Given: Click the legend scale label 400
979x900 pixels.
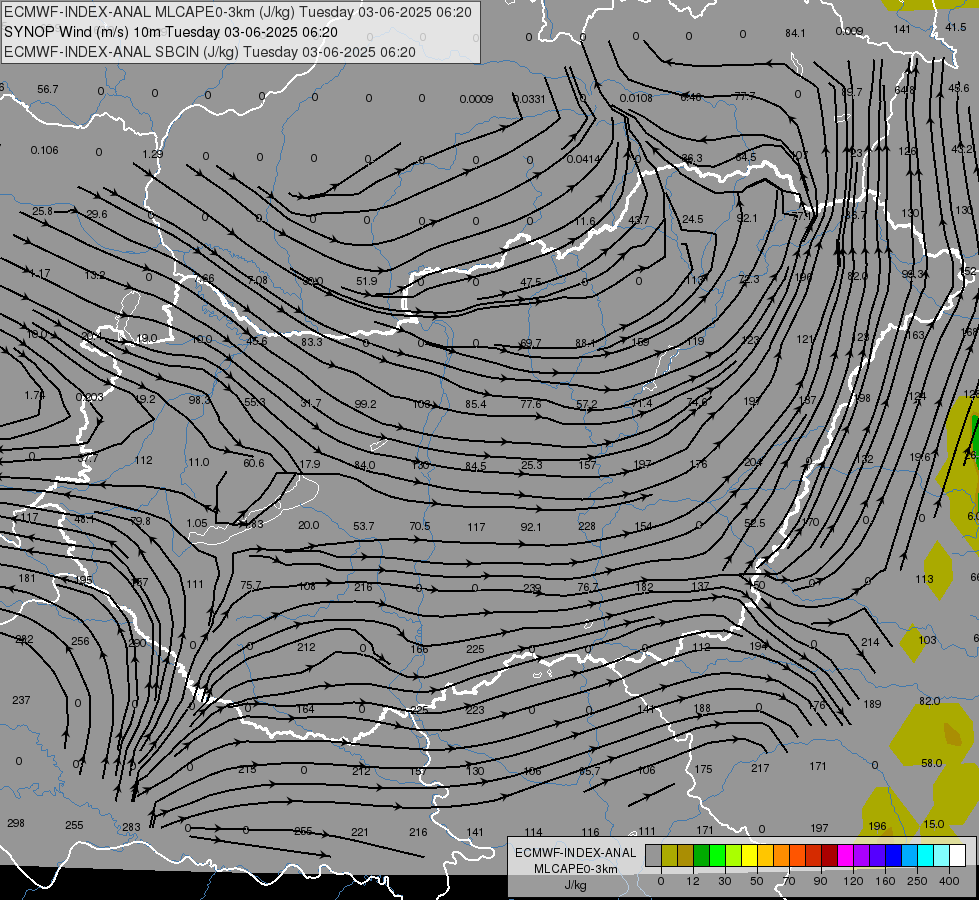Looking at the screenshot, I should point(949,881).
